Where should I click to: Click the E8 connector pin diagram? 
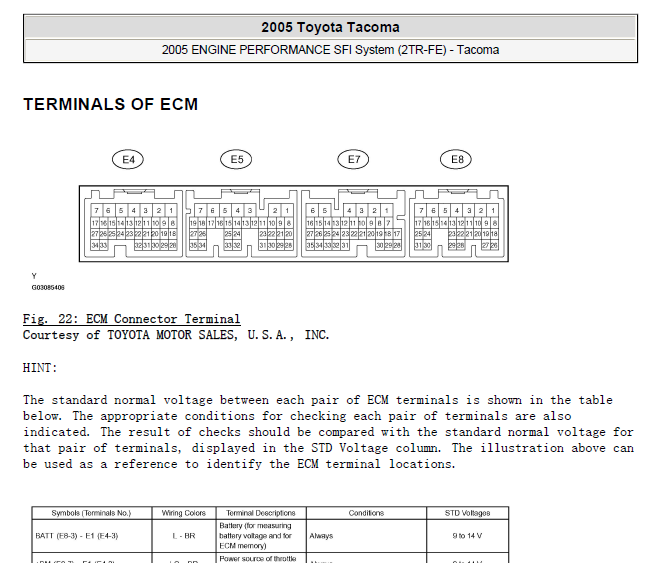pos(457,224)
